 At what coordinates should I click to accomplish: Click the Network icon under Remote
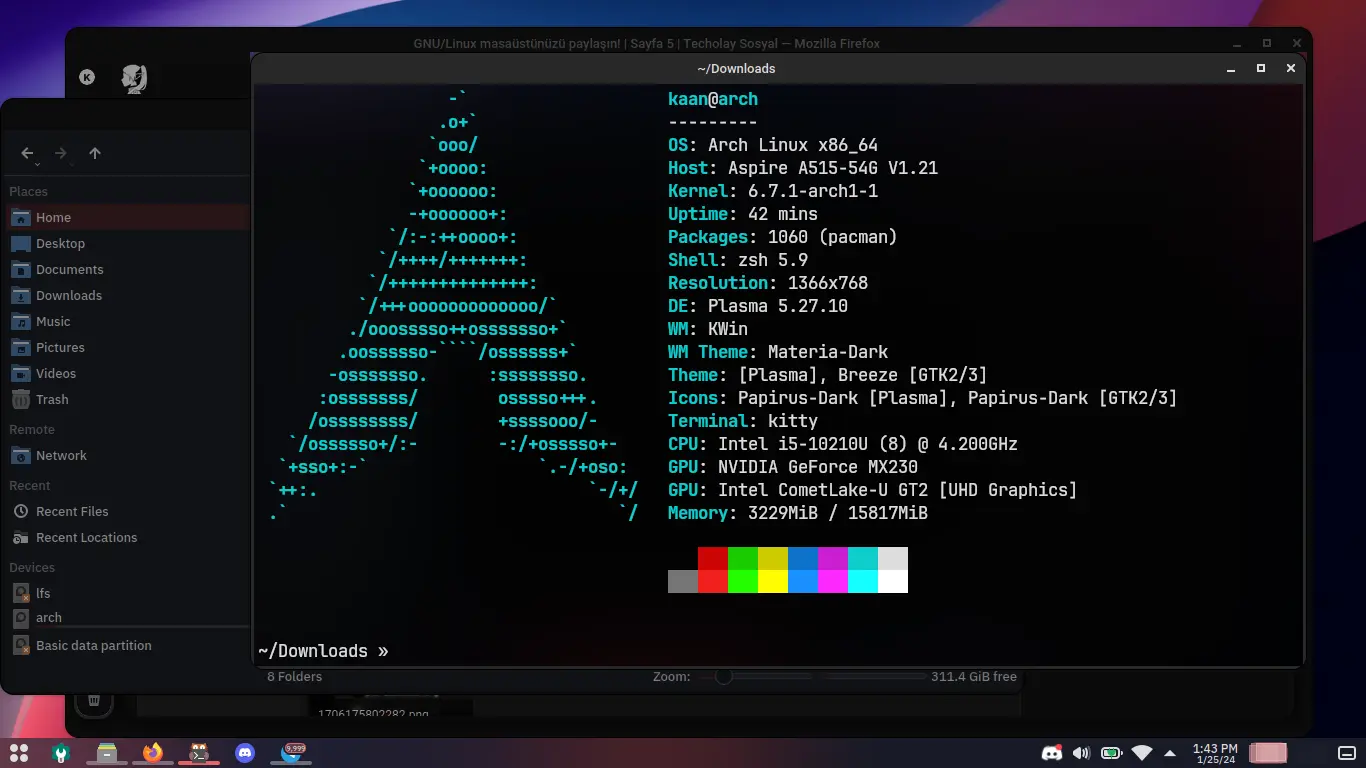[x=20, y=455]
